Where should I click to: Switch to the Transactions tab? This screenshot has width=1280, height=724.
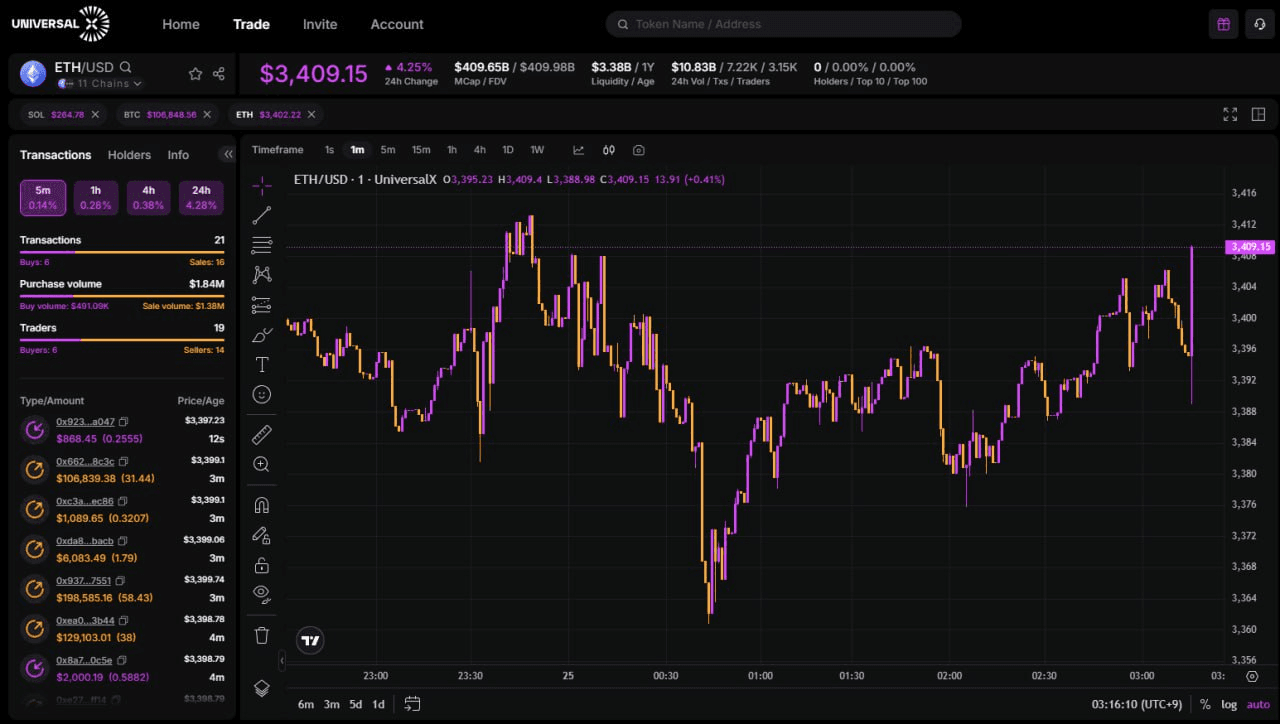[56, 155]
